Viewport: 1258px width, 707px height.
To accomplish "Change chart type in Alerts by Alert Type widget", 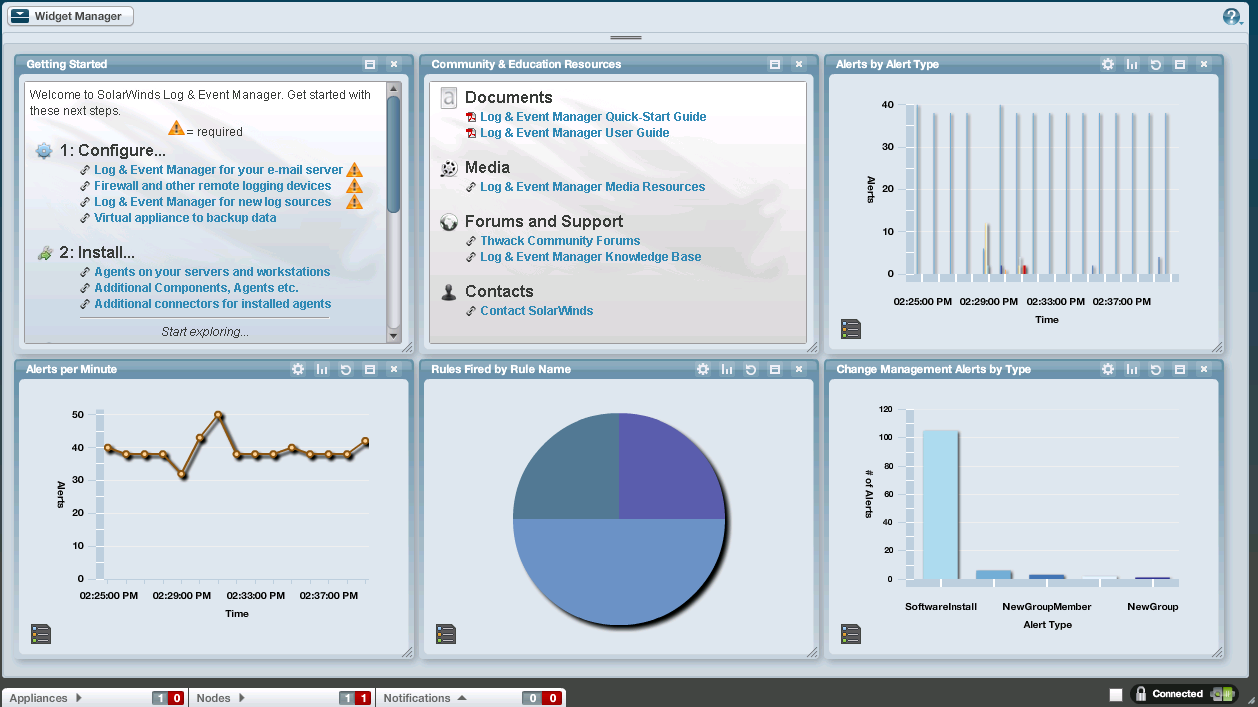I will [1132, 64].
